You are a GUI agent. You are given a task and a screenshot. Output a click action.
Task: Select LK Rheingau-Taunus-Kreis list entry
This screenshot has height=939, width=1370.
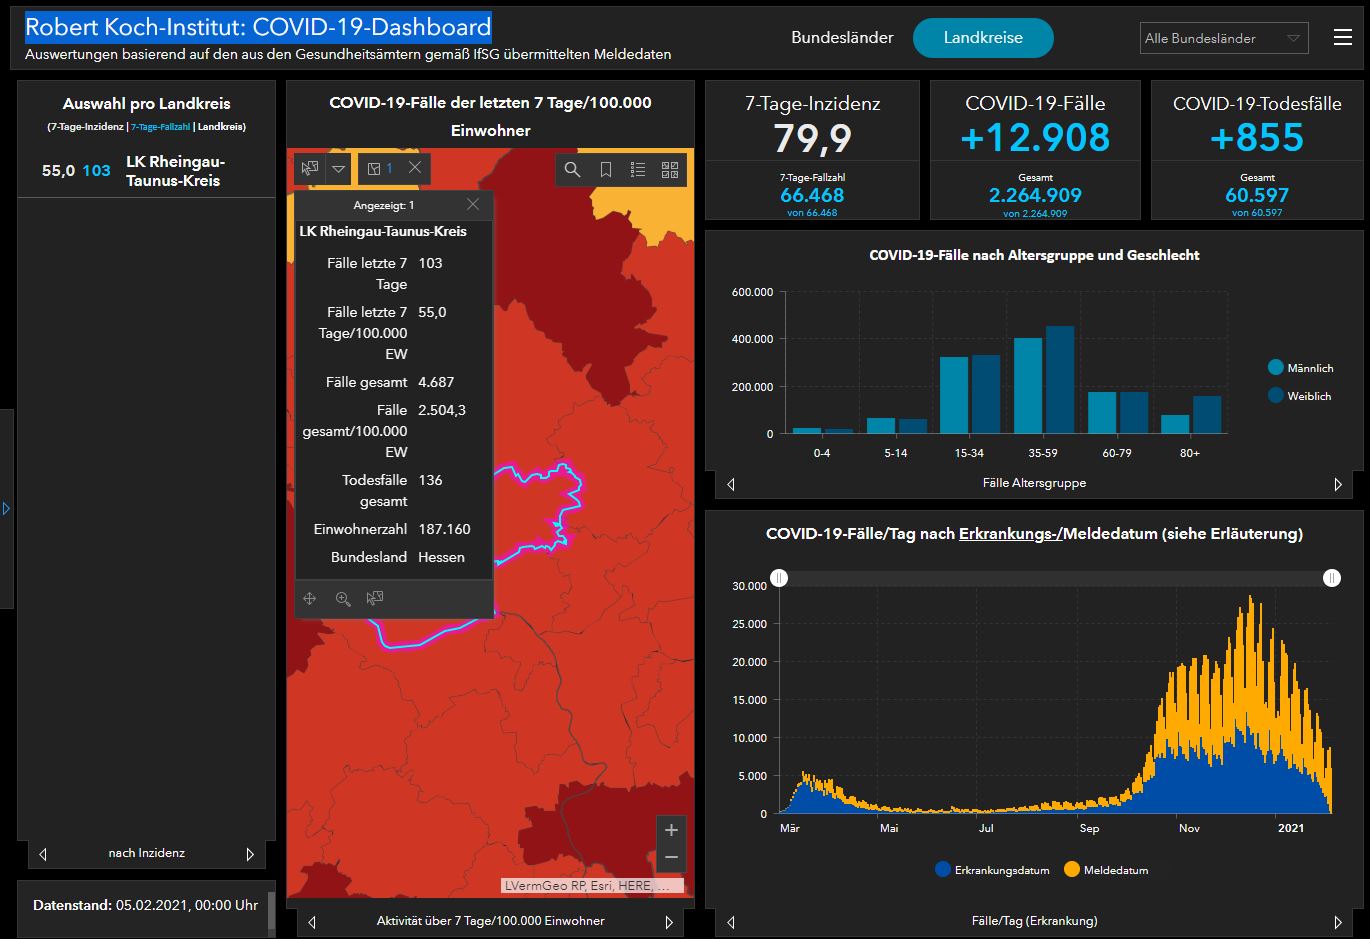pos(146,171)
